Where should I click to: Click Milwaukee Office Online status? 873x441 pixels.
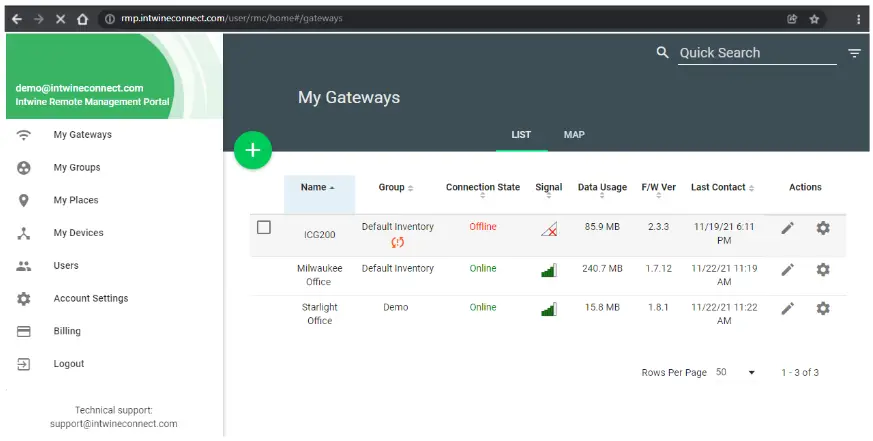483,268
